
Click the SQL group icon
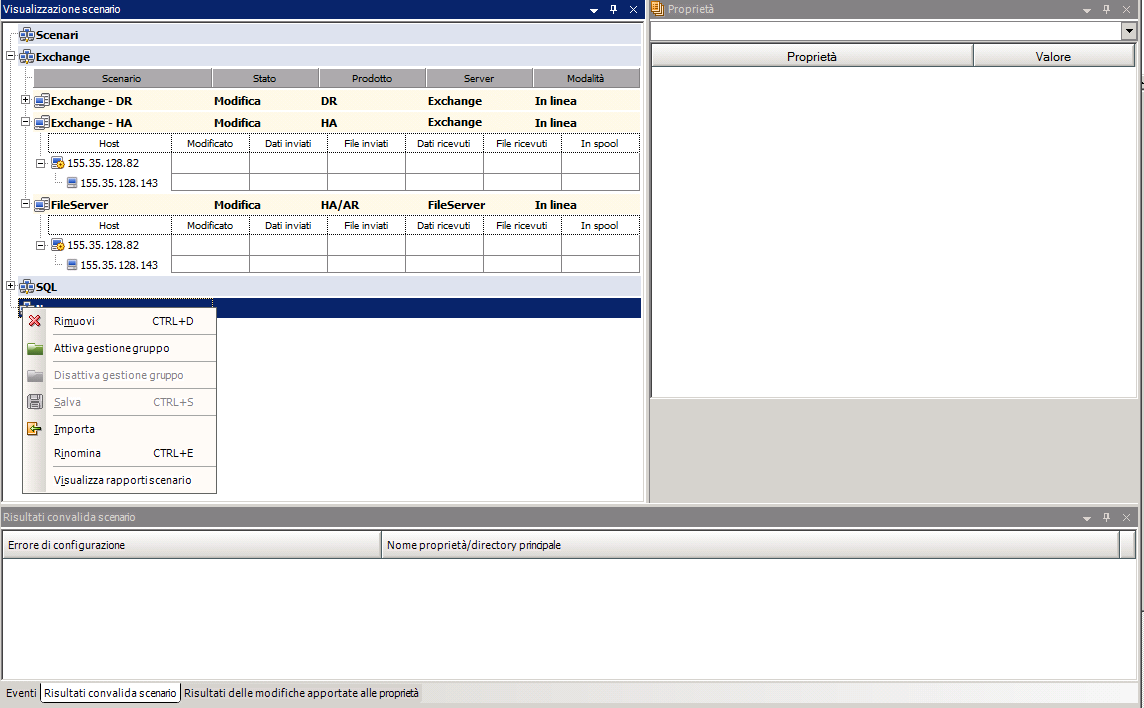[27, 287]
